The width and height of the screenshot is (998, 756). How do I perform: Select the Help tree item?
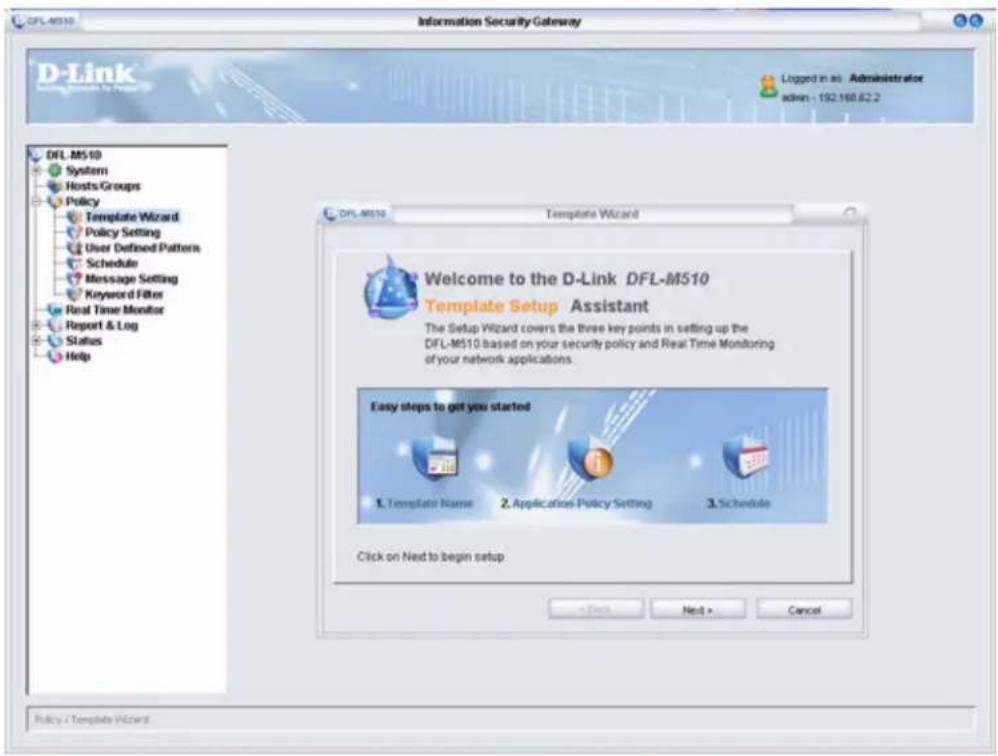point(78,356)
